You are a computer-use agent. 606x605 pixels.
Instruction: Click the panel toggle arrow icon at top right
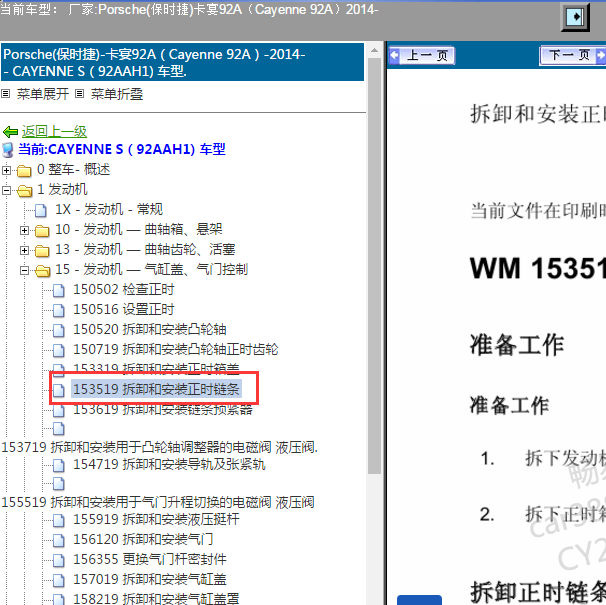coord(575,17)
